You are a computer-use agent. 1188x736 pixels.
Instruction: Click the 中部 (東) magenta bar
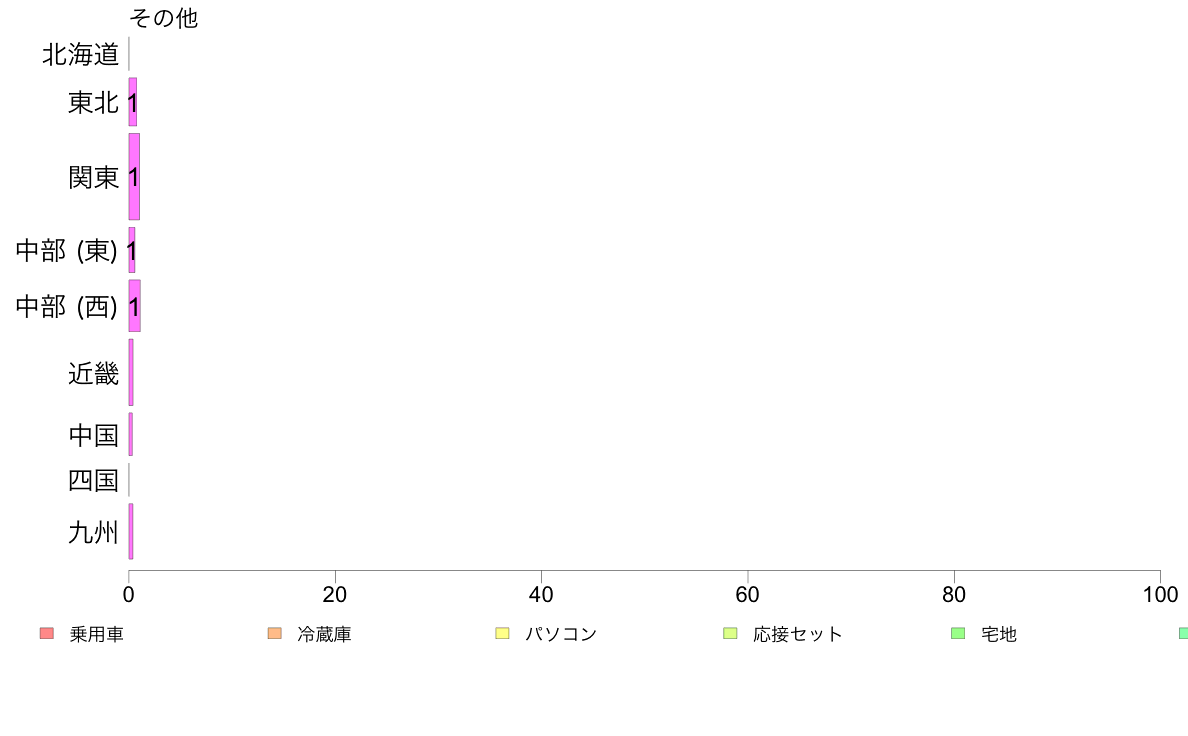(132, 250)
